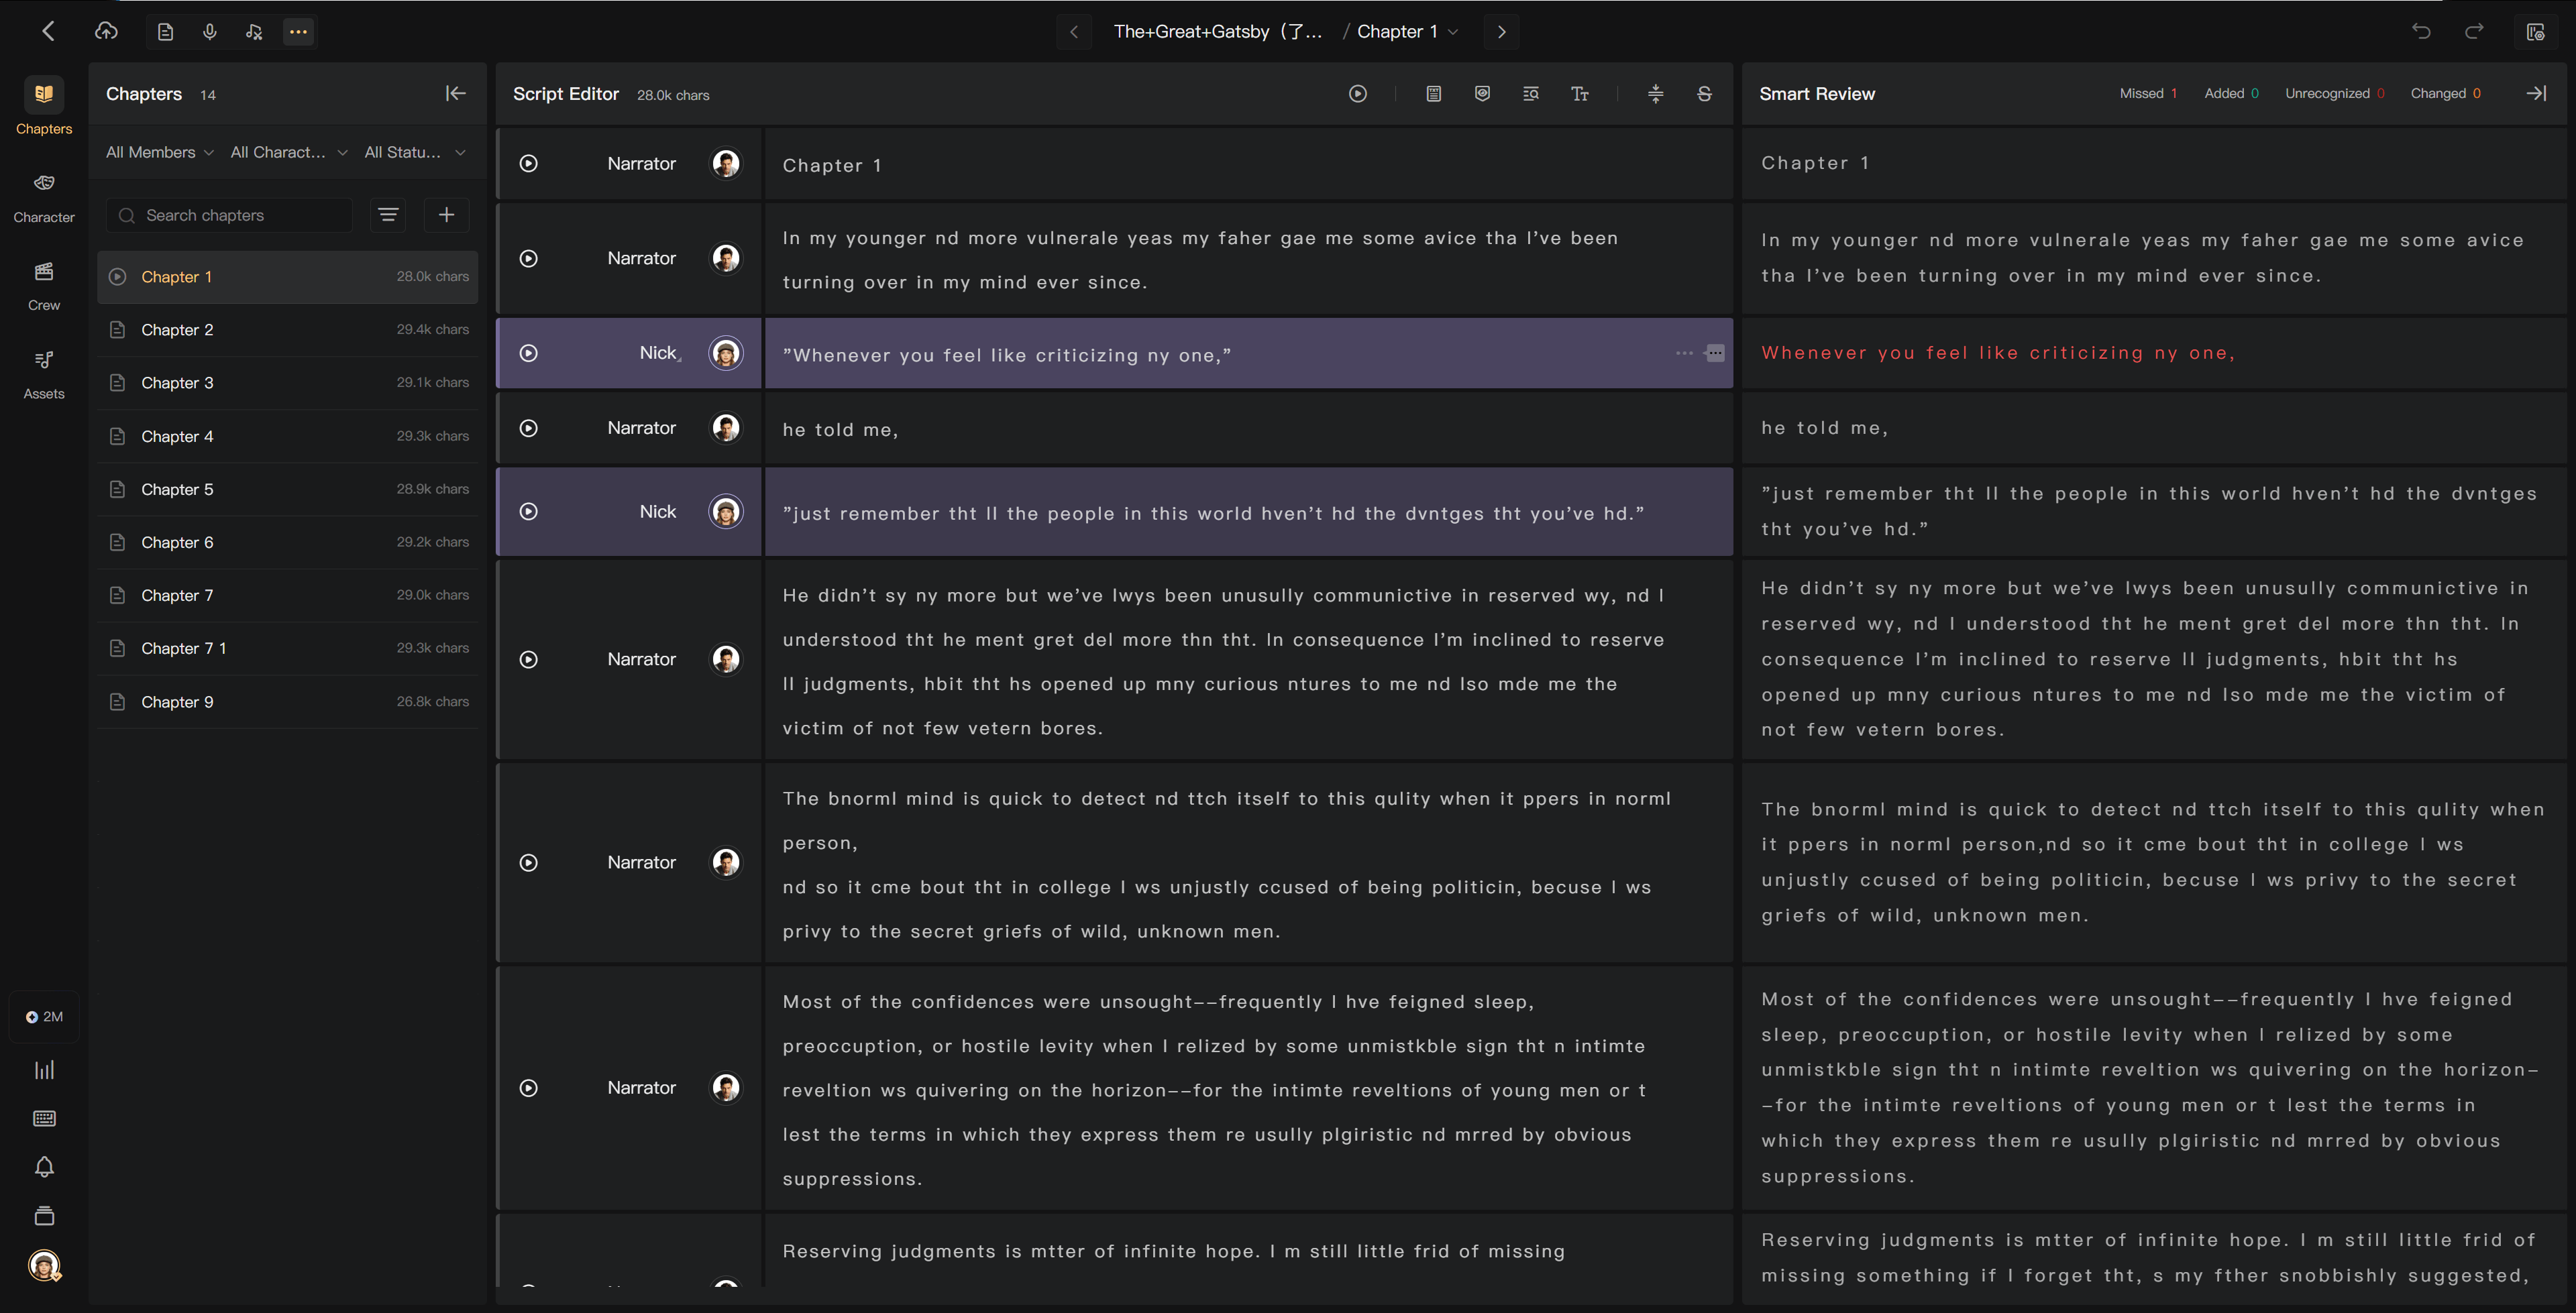Screen dimensions: 2576x1313
Task: Open the three-dot more options menu
Action: pyautogui.click(x=298, y=32)
